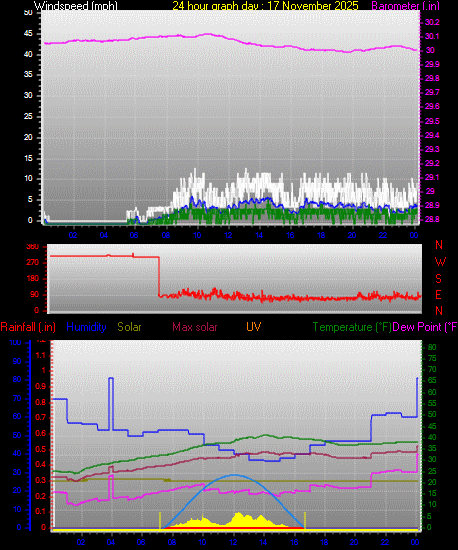The width and height of the screenshot is (458, 550).
Task: Click the 270 value on the wind direction axis
Action: (x=33, y=263)
